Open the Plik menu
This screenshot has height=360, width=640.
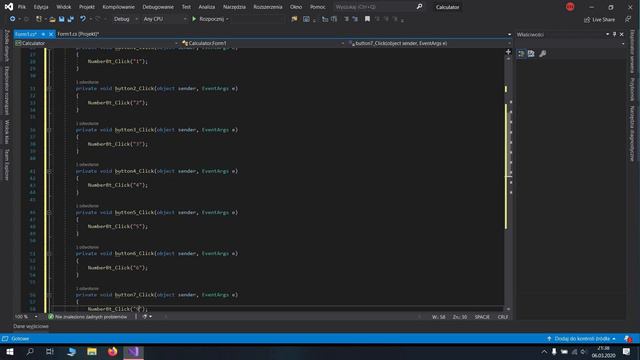pyautogui.click(x=22, y=7)
